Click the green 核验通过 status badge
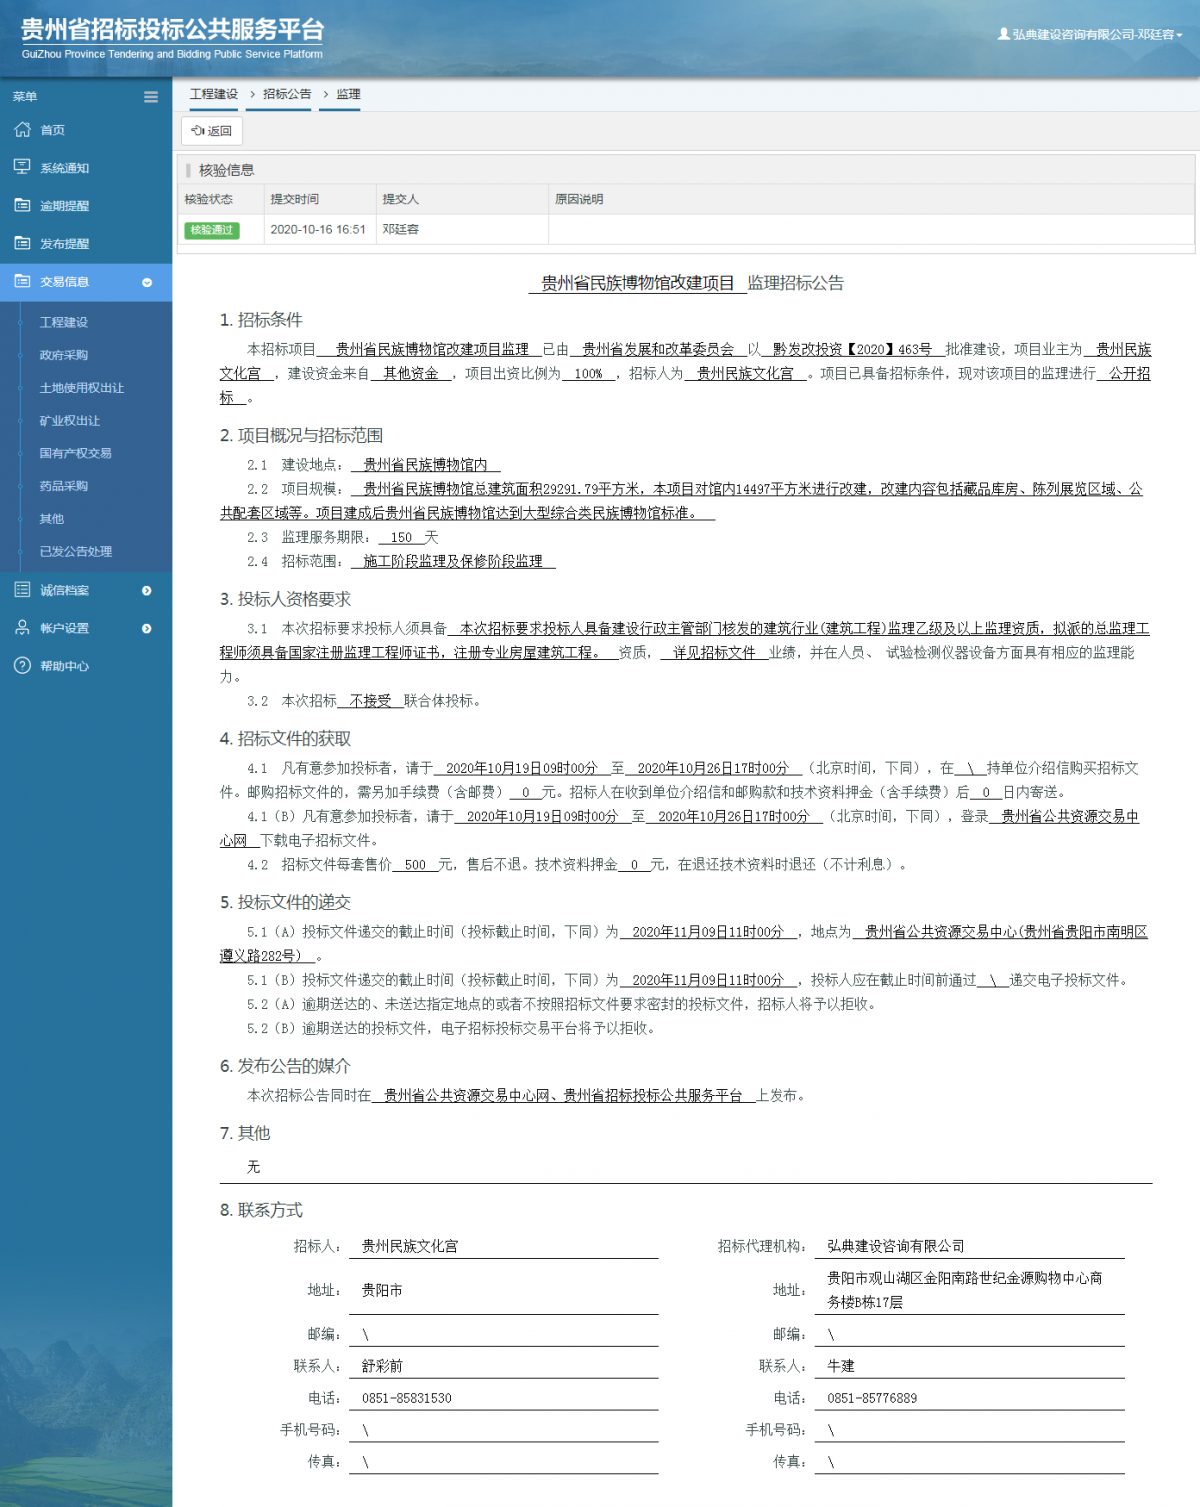The width and height of the screenshot is (1200, 1507). click(x=213, y=230)
